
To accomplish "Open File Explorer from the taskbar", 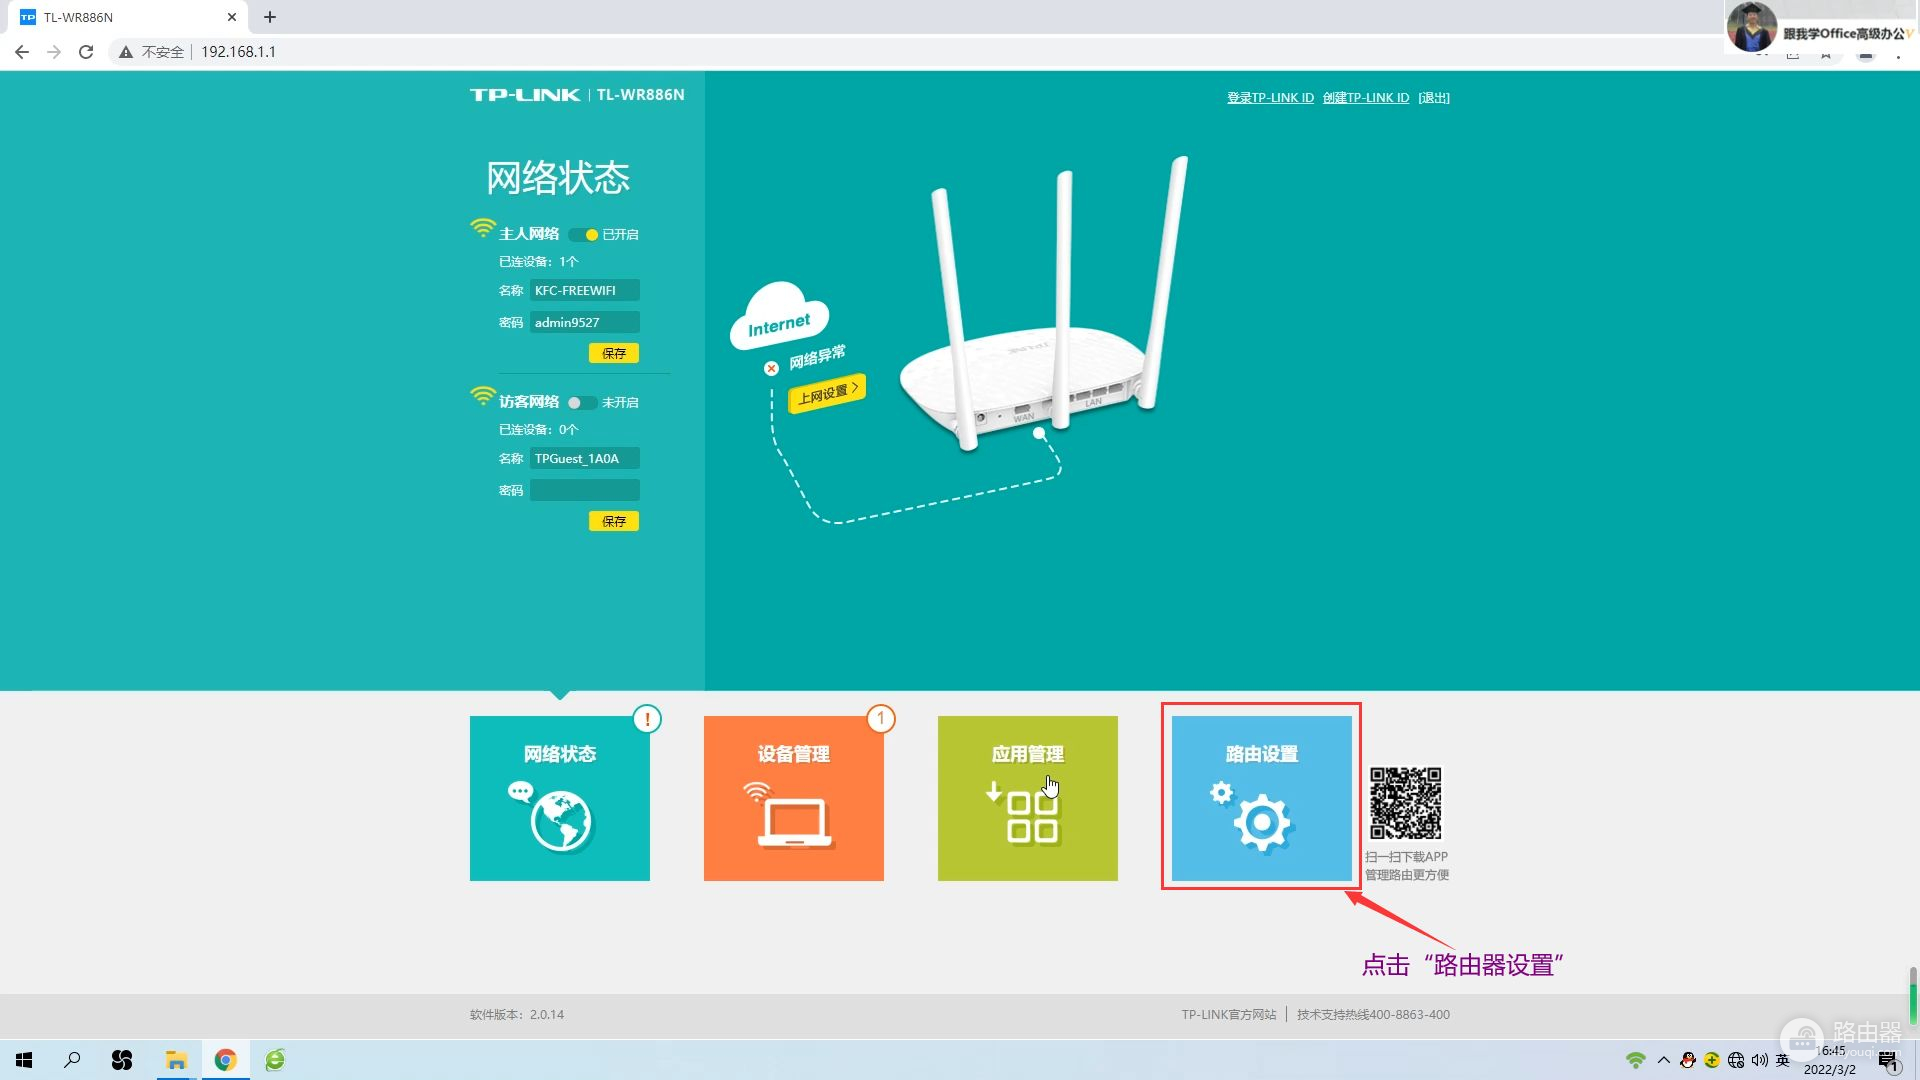I will pyautogui.click(x=176, y=1060).
